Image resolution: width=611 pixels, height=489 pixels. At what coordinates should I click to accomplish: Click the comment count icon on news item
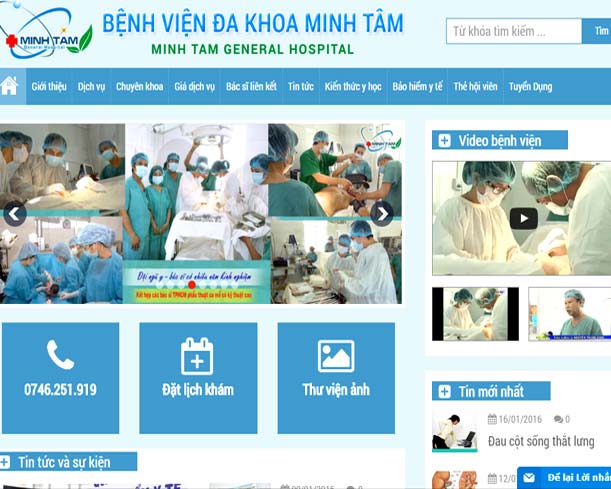(x=558, y=419)
